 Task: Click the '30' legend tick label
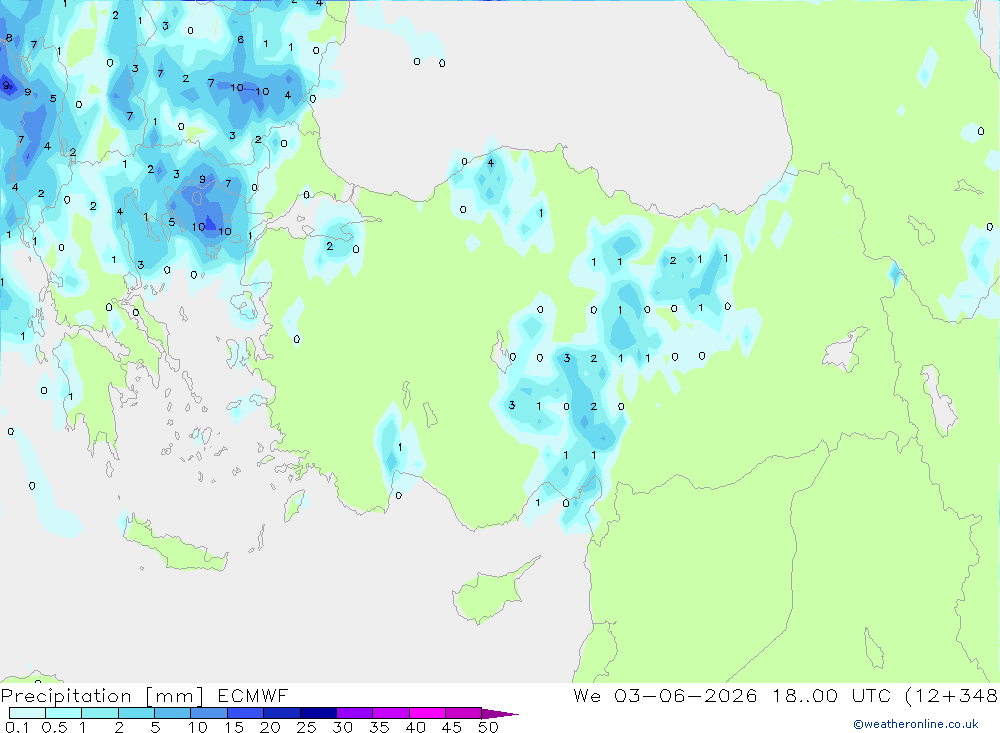click(343, 727)
